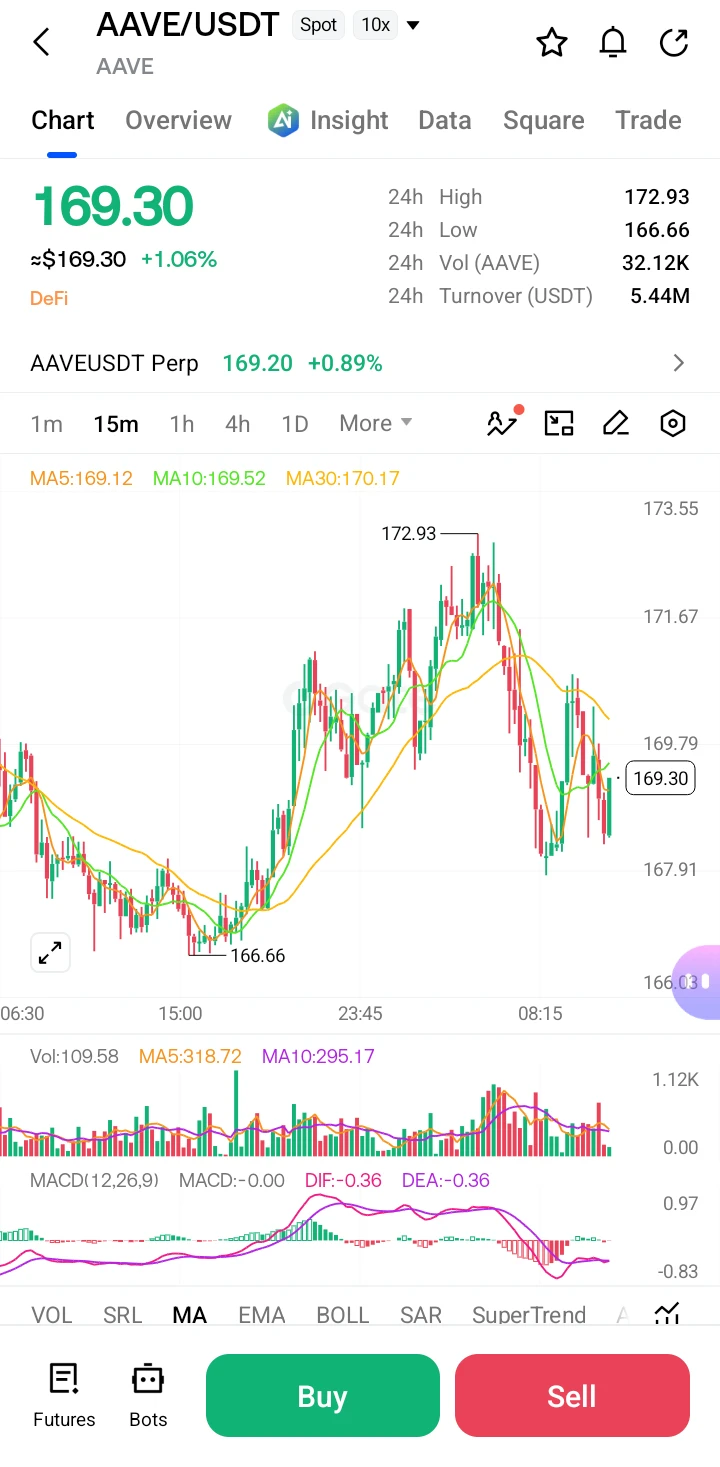Open Bots from bottom bar
The image size is (720, 1467).
tap(148, 1395)
